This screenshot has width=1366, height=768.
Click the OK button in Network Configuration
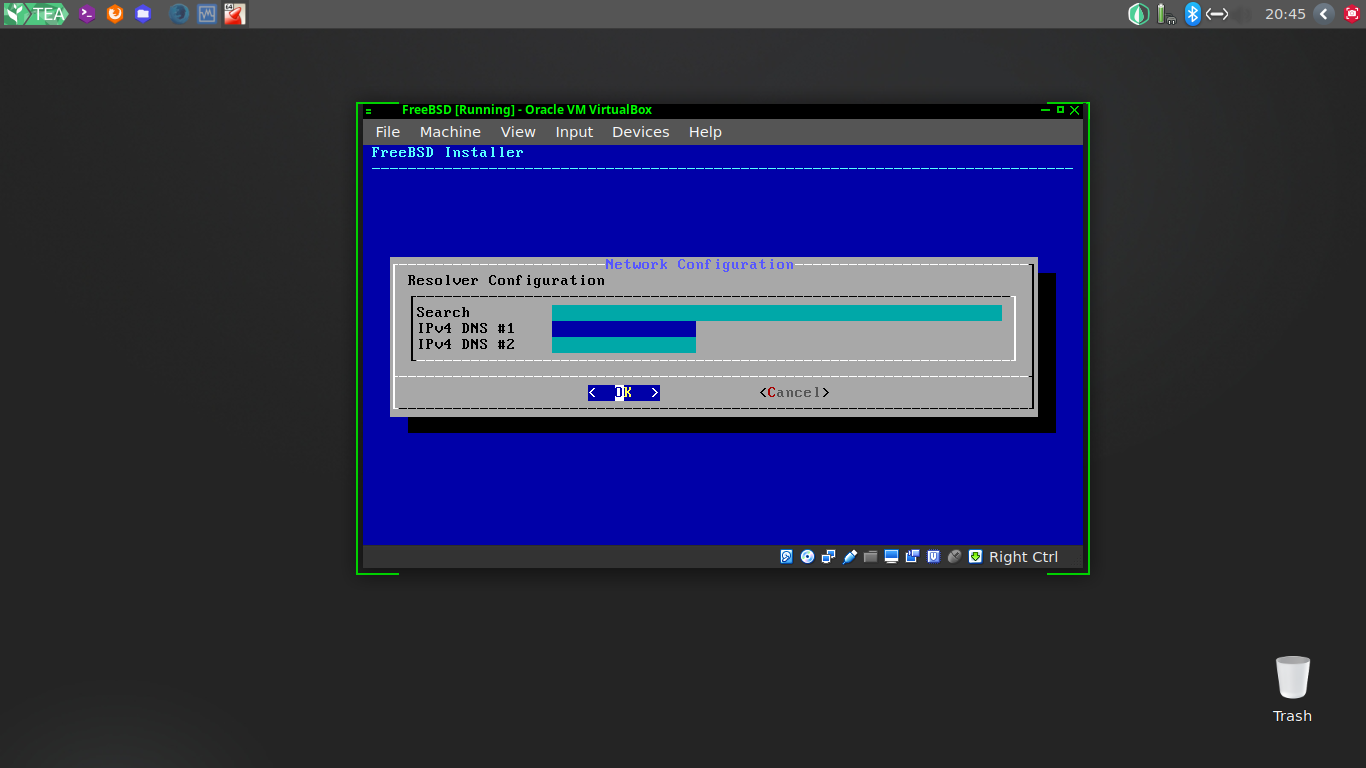624,393
